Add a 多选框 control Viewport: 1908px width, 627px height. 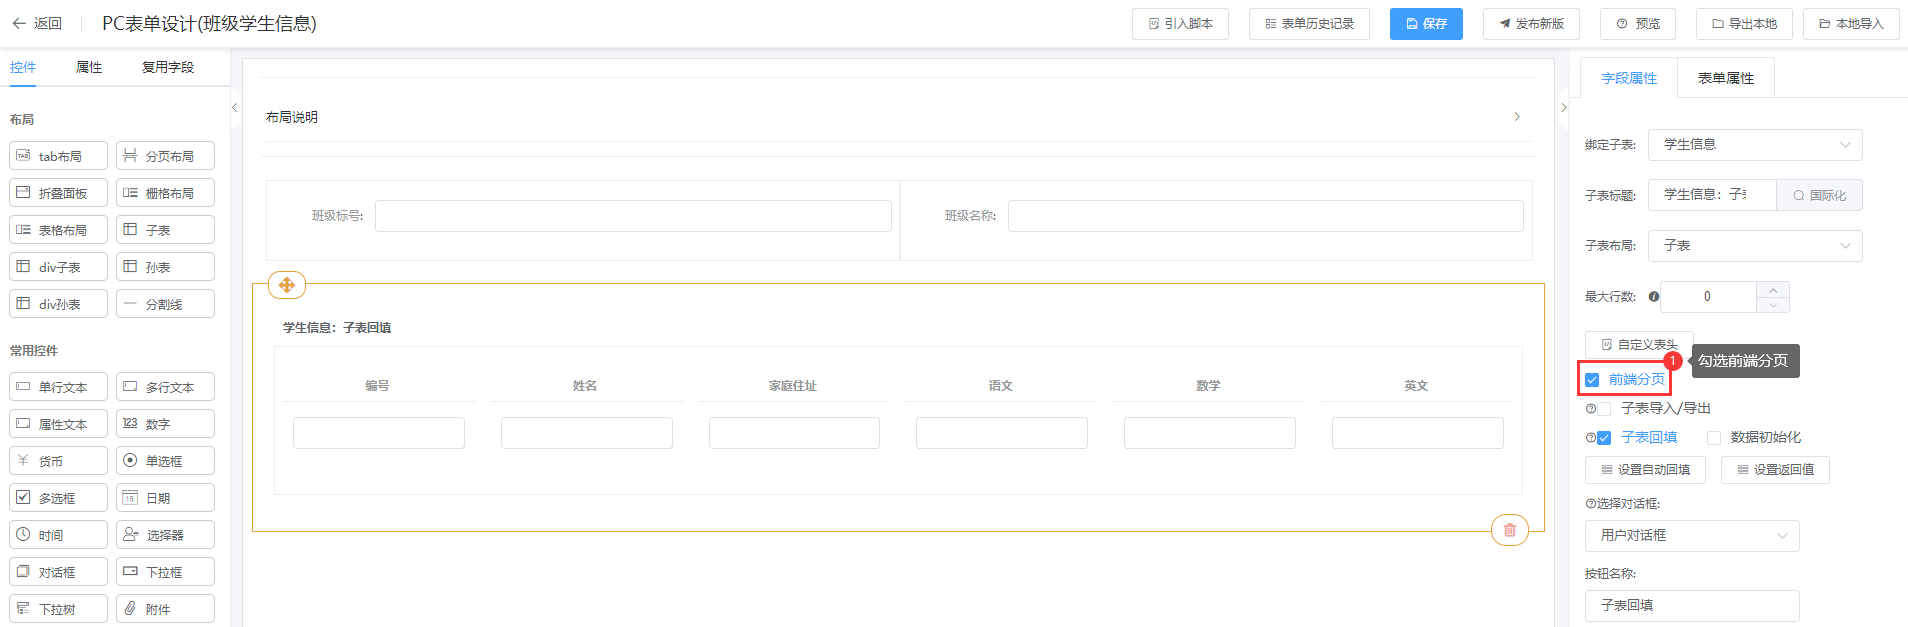click(59, 498)
